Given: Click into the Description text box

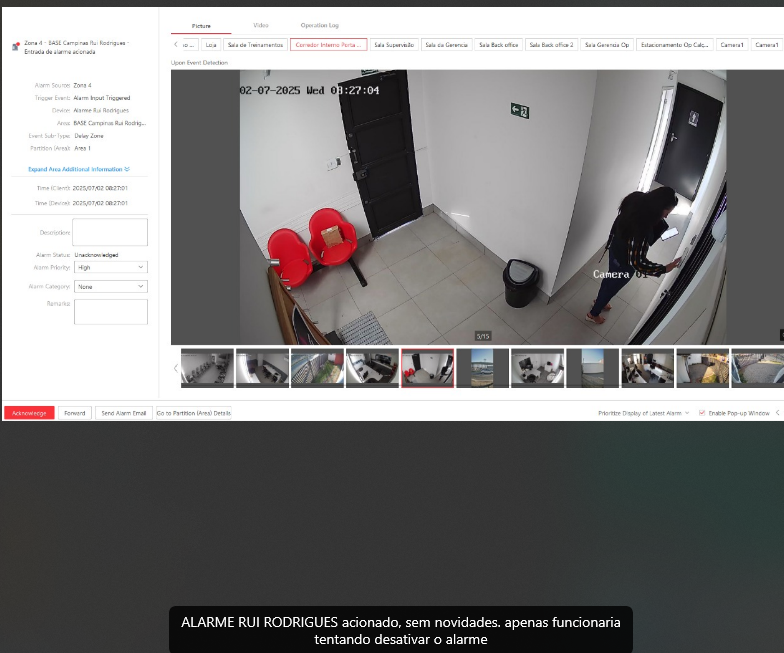Looking at the screenshot, I should pos(110,232).
